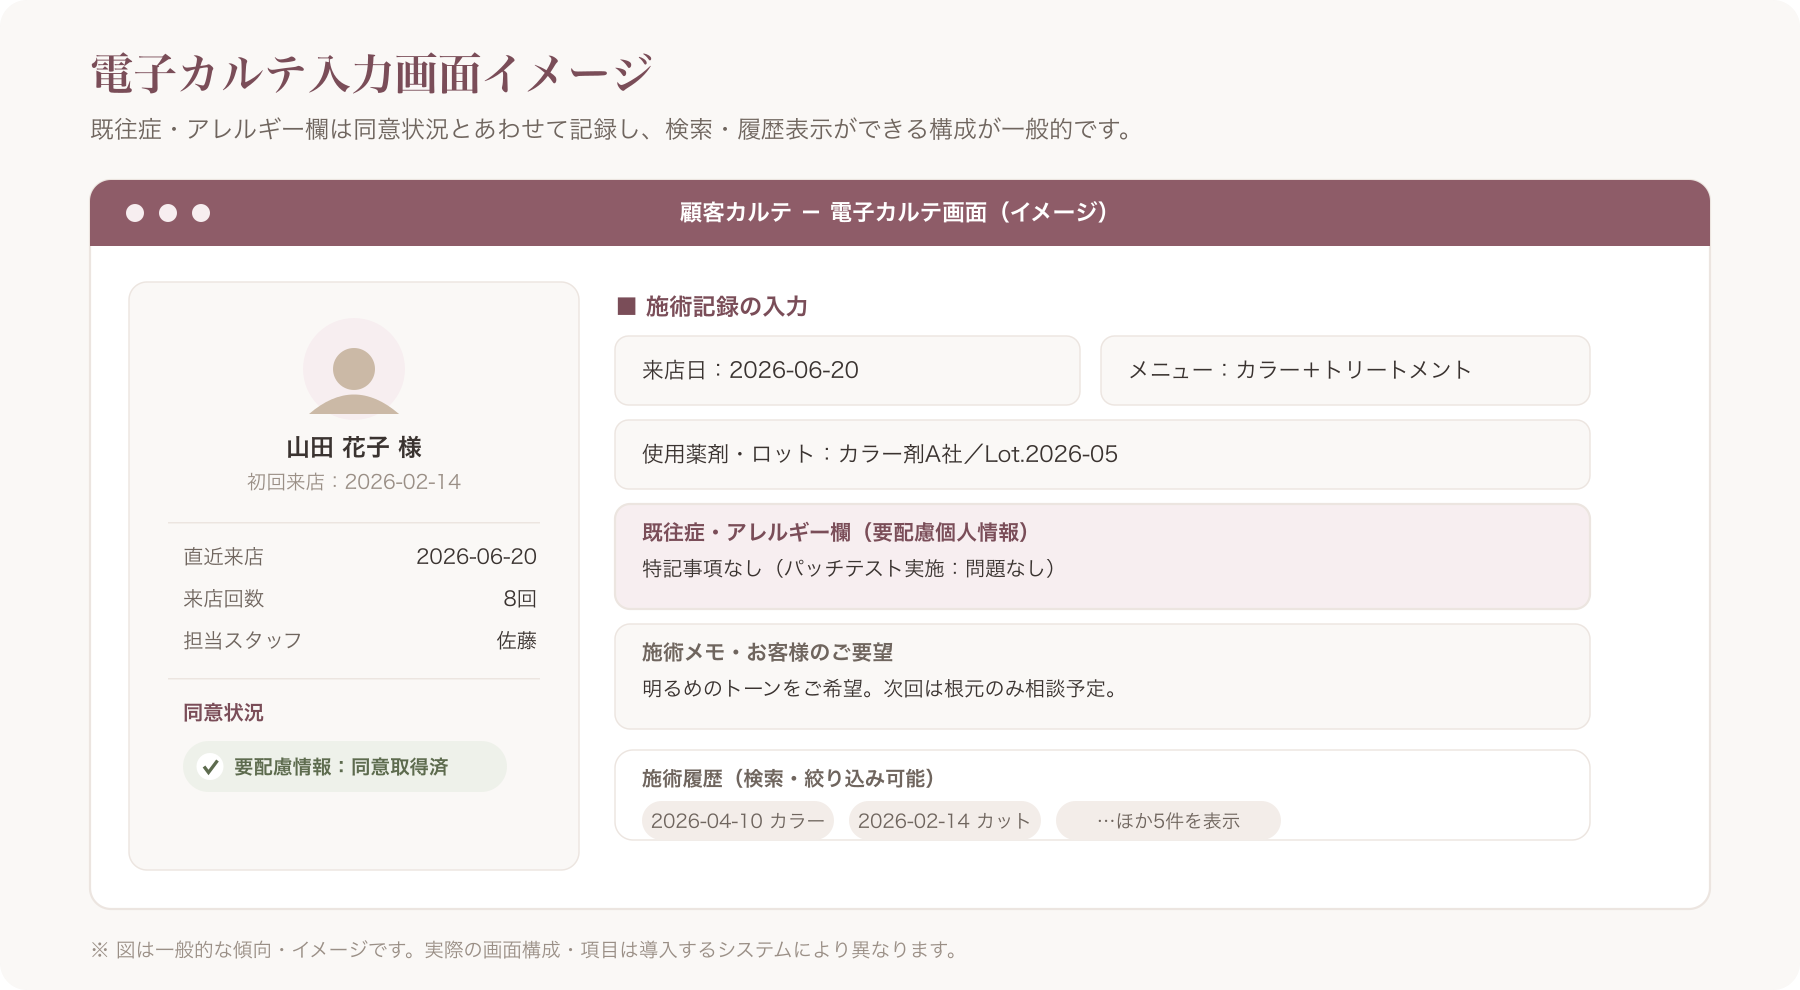Viewport: 1800px width, 990px height.
Task: Click the second window dot in title bar
Action: click(x=168, y=213)
